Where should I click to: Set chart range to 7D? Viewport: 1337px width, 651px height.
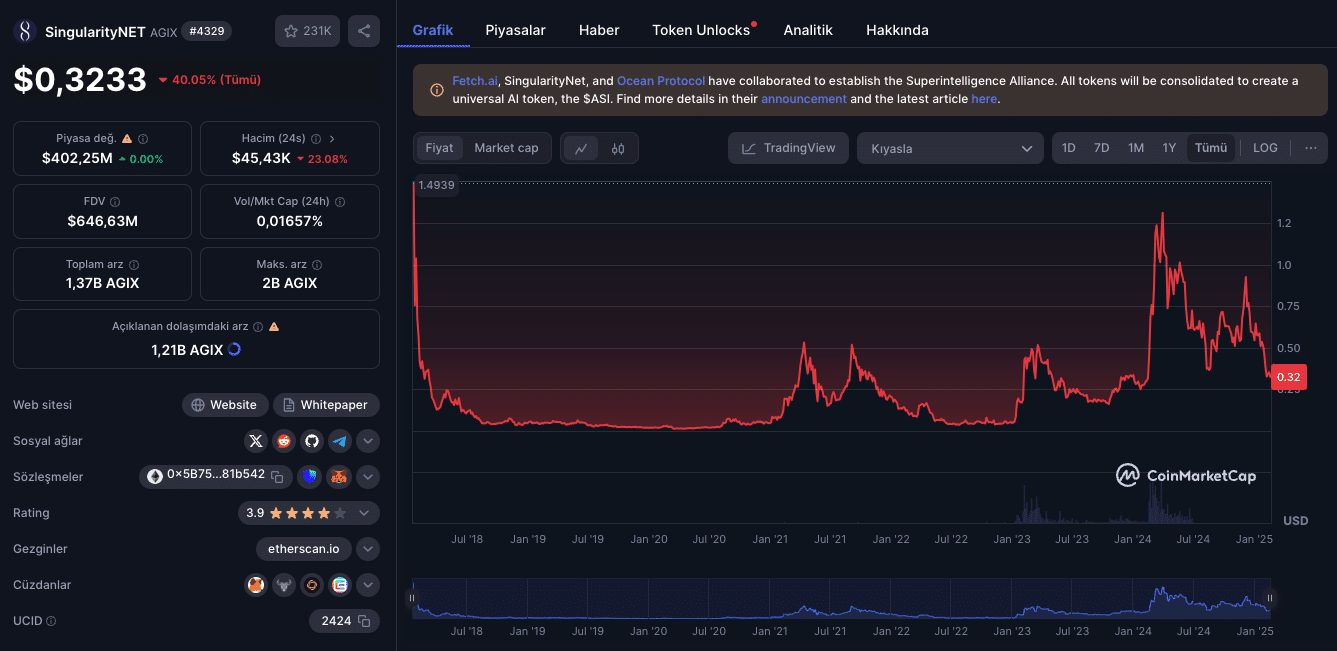[1101, 148]
